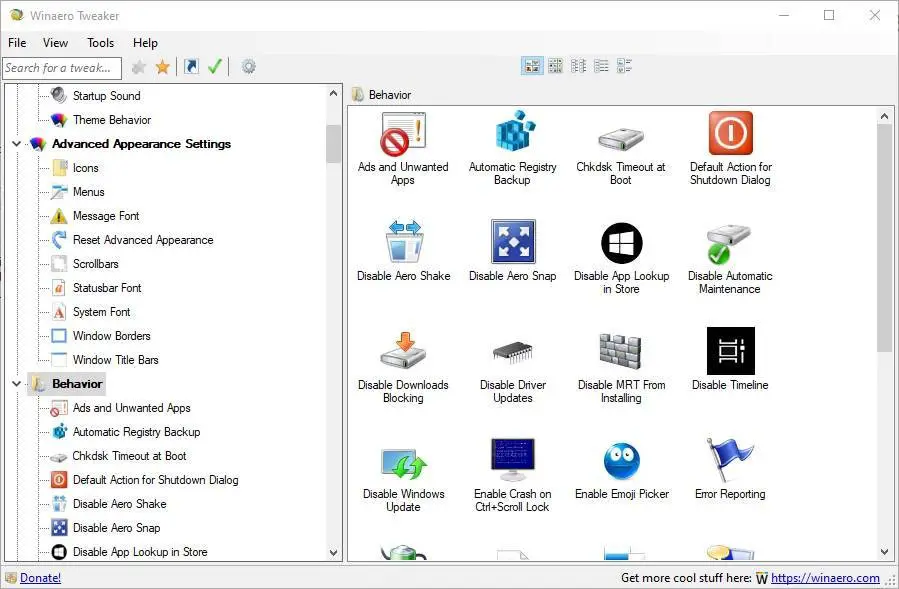
Task: Open Disable App Lookup in Store tile
Action: [622, 258]
